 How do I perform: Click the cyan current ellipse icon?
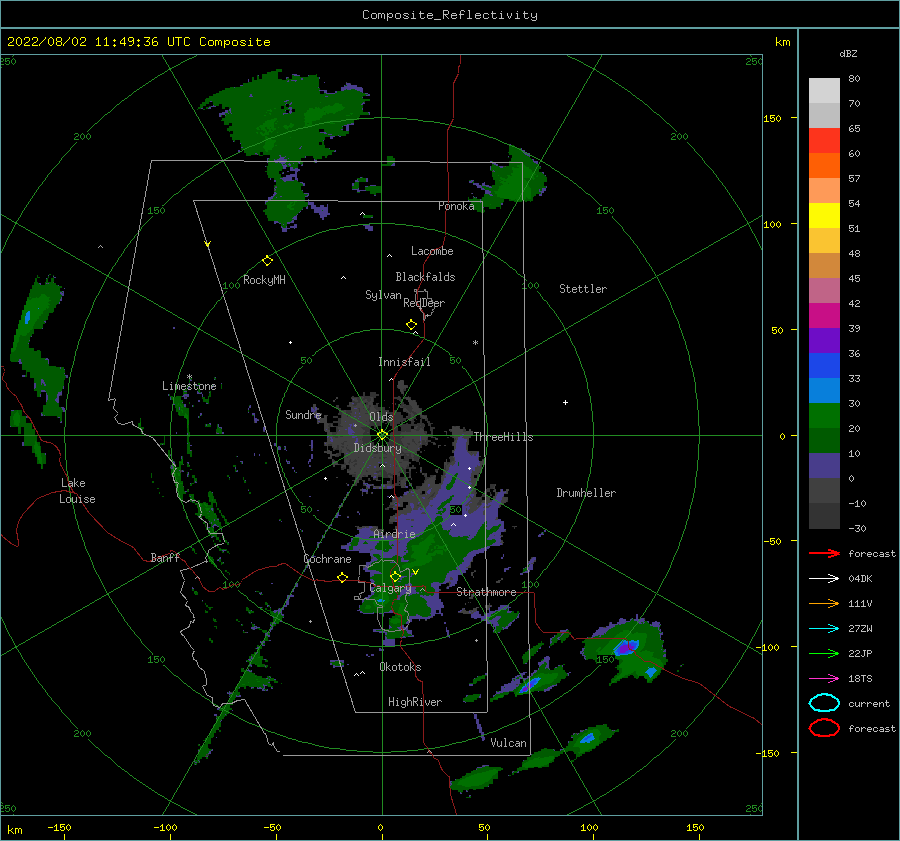tap(824, 703)
